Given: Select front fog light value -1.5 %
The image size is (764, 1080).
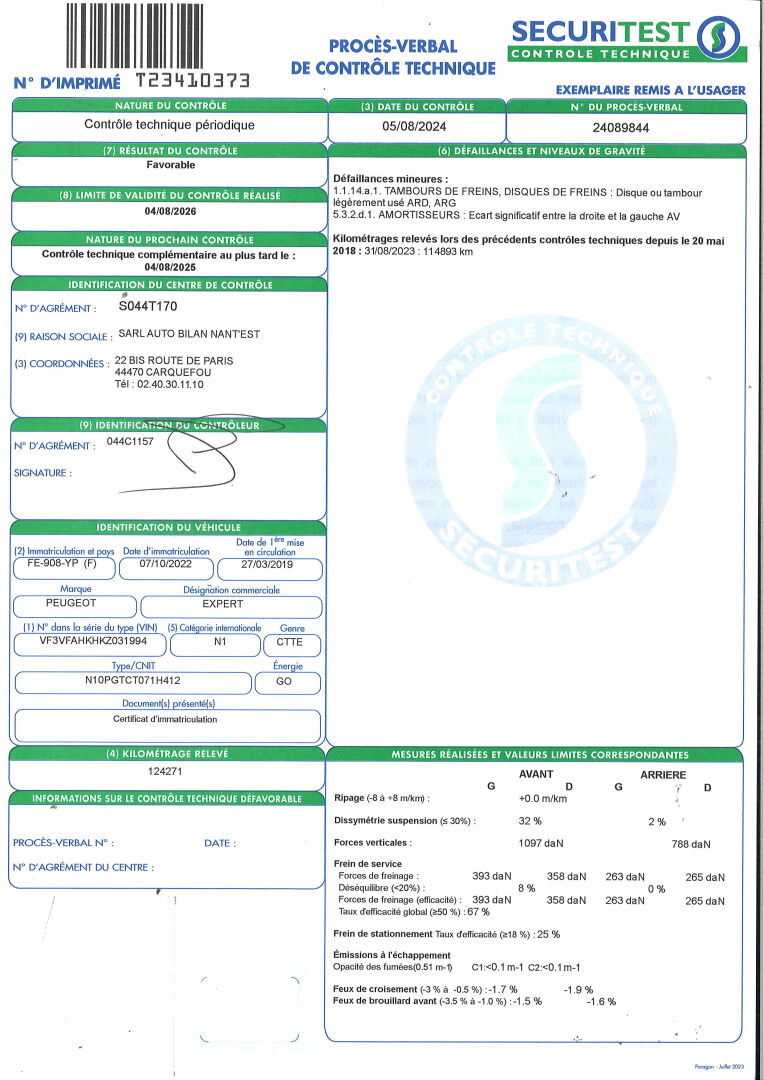Looking at the screenshot, I should 527,1001.
